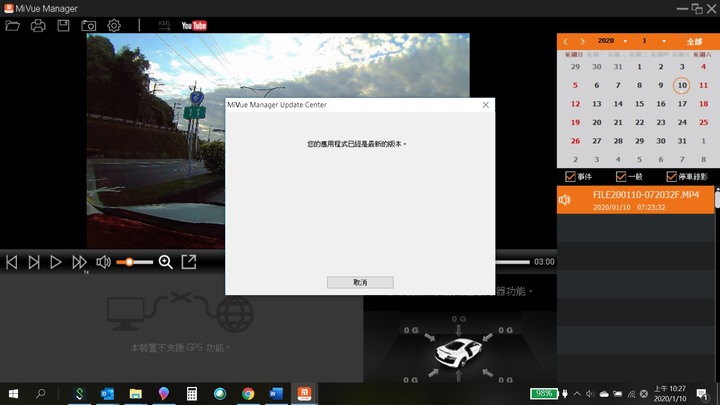The image size is (720, 405).
Task: Jump to previous file playback button
Action: (x=11, y=262)
